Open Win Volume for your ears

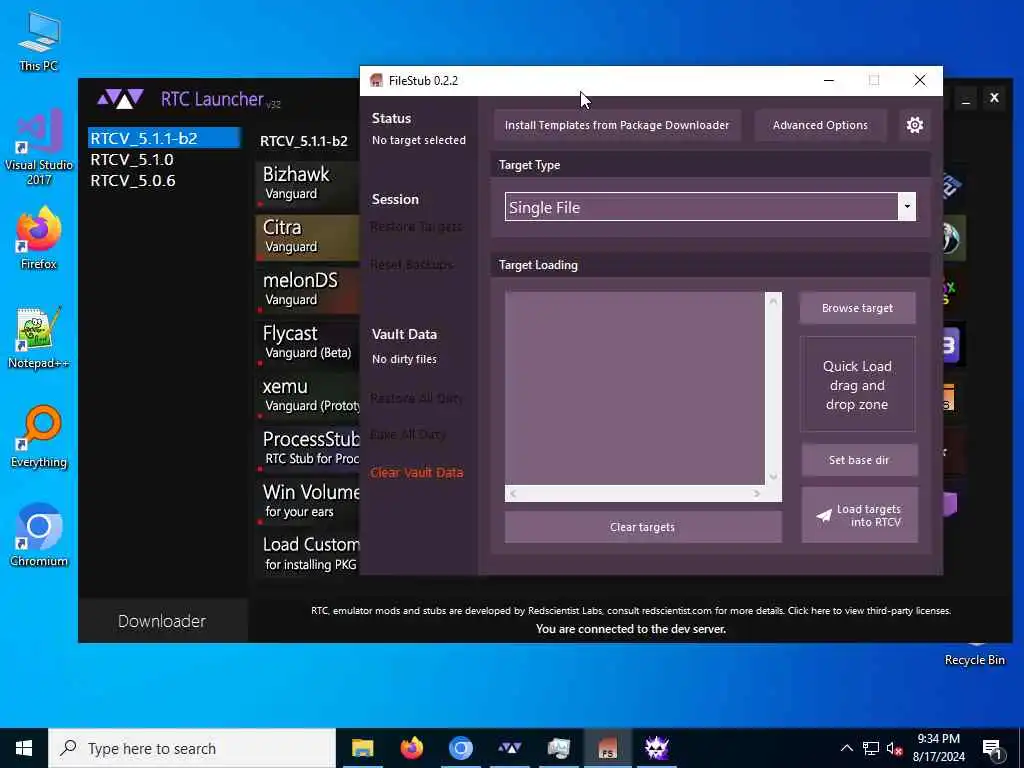[308, 502]
